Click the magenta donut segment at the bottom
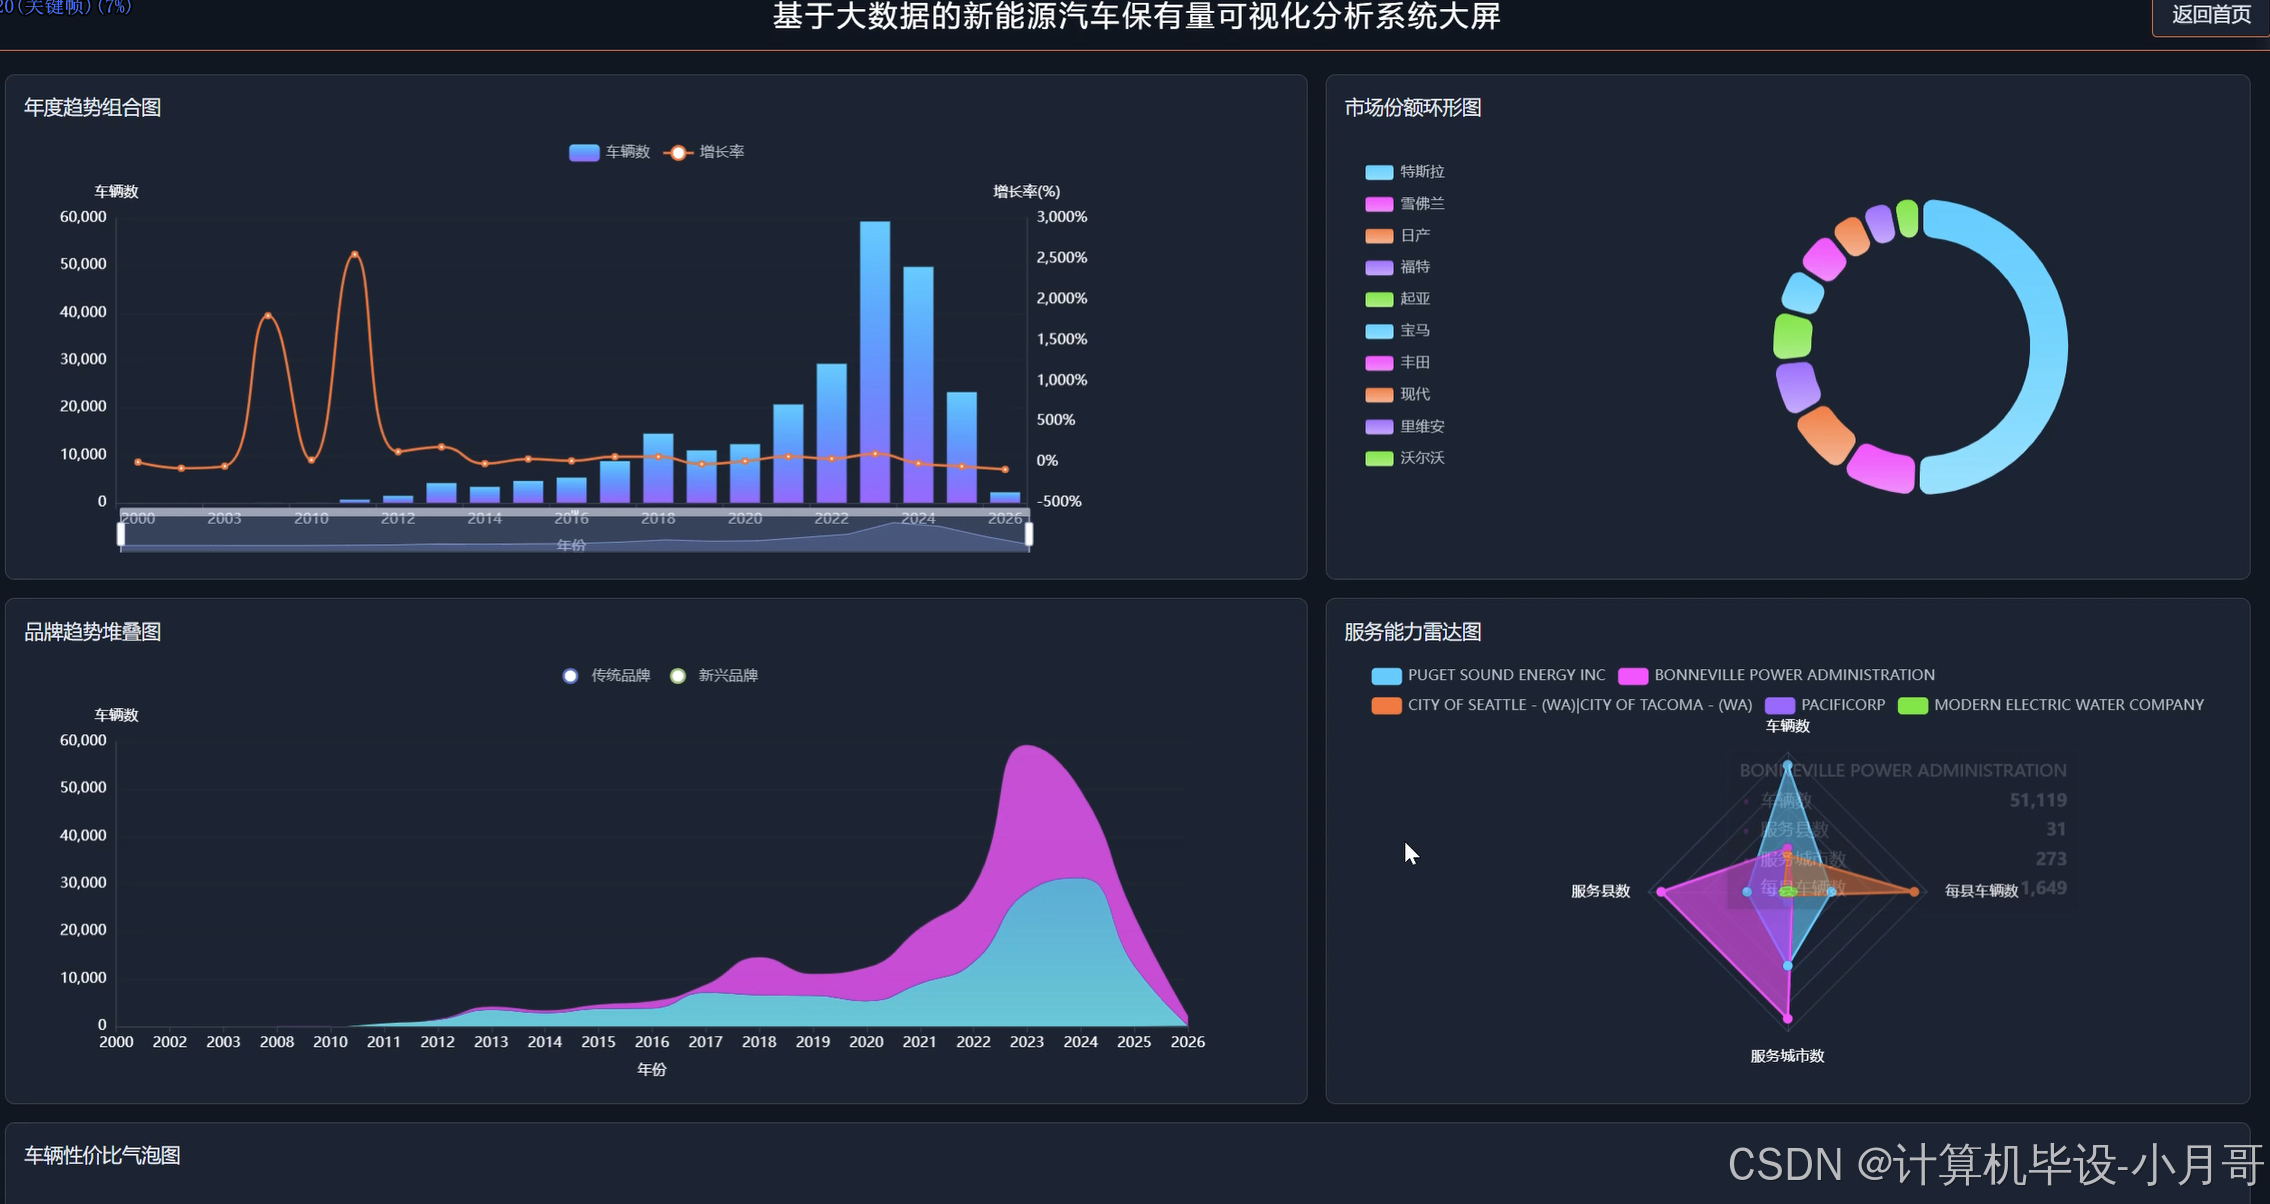The height and width of the screenshot is (1204, 2270). tap(1881, 469)
